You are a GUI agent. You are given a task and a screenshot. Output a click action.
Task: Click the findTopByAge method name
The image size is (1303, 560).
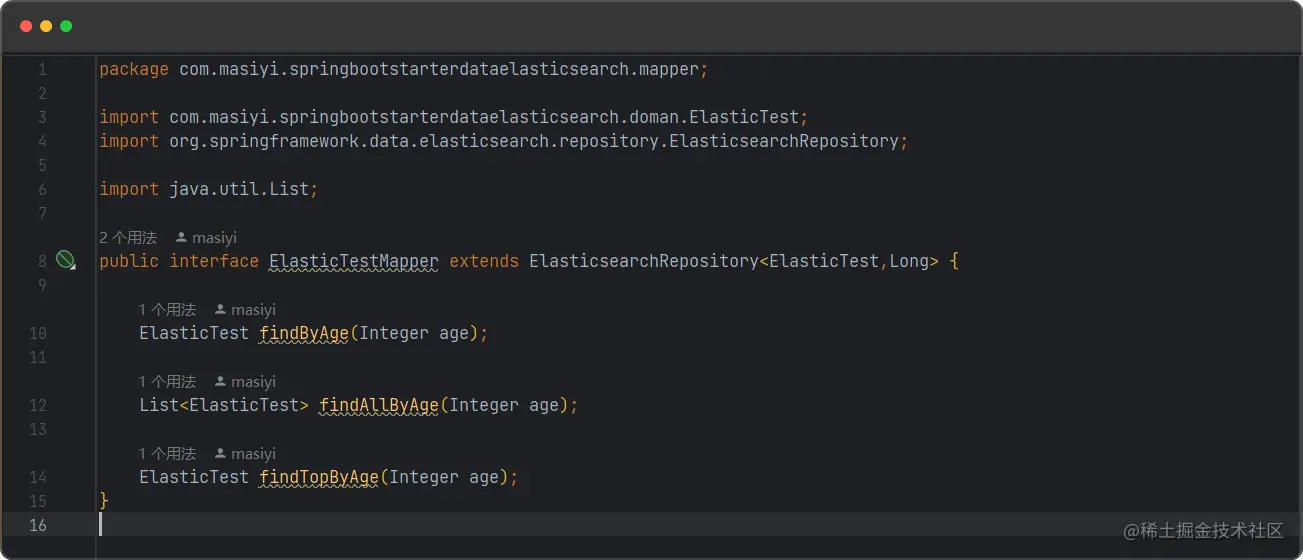(319, 477)
